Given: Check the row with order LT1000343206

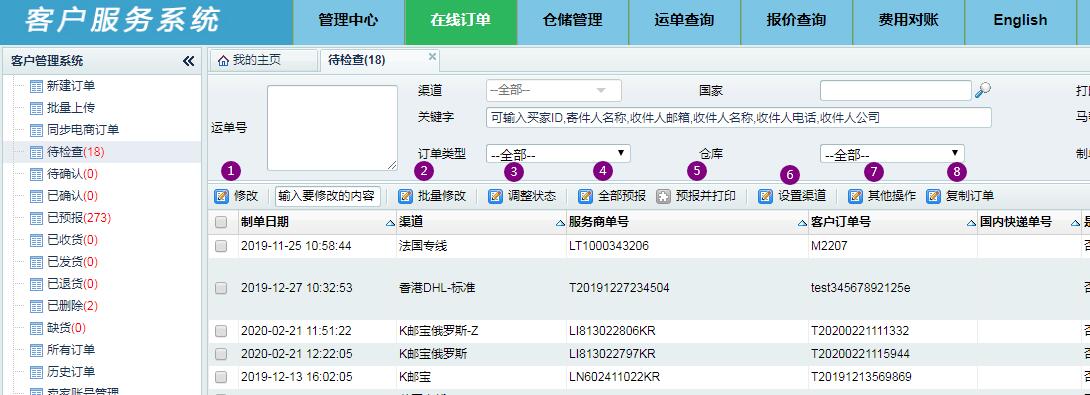Looking at the screenshot, I should tap(221, 246).
